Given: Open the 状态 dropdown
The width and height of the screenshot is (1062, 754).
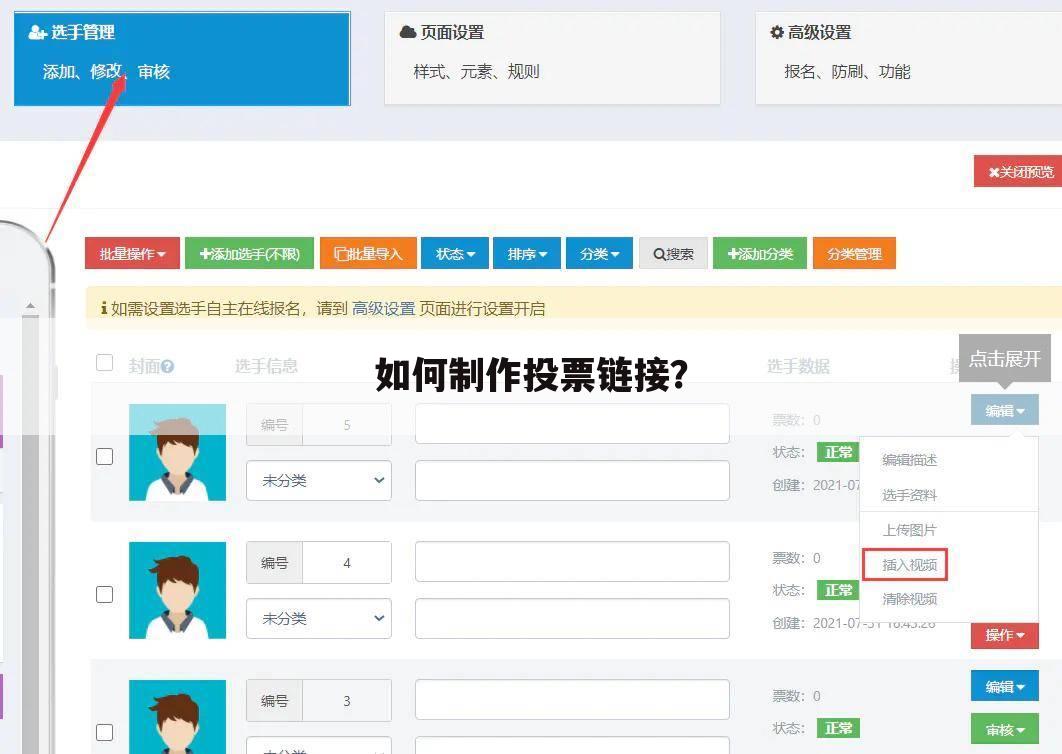Looking at the screenshot, I should tap(454, 253).
